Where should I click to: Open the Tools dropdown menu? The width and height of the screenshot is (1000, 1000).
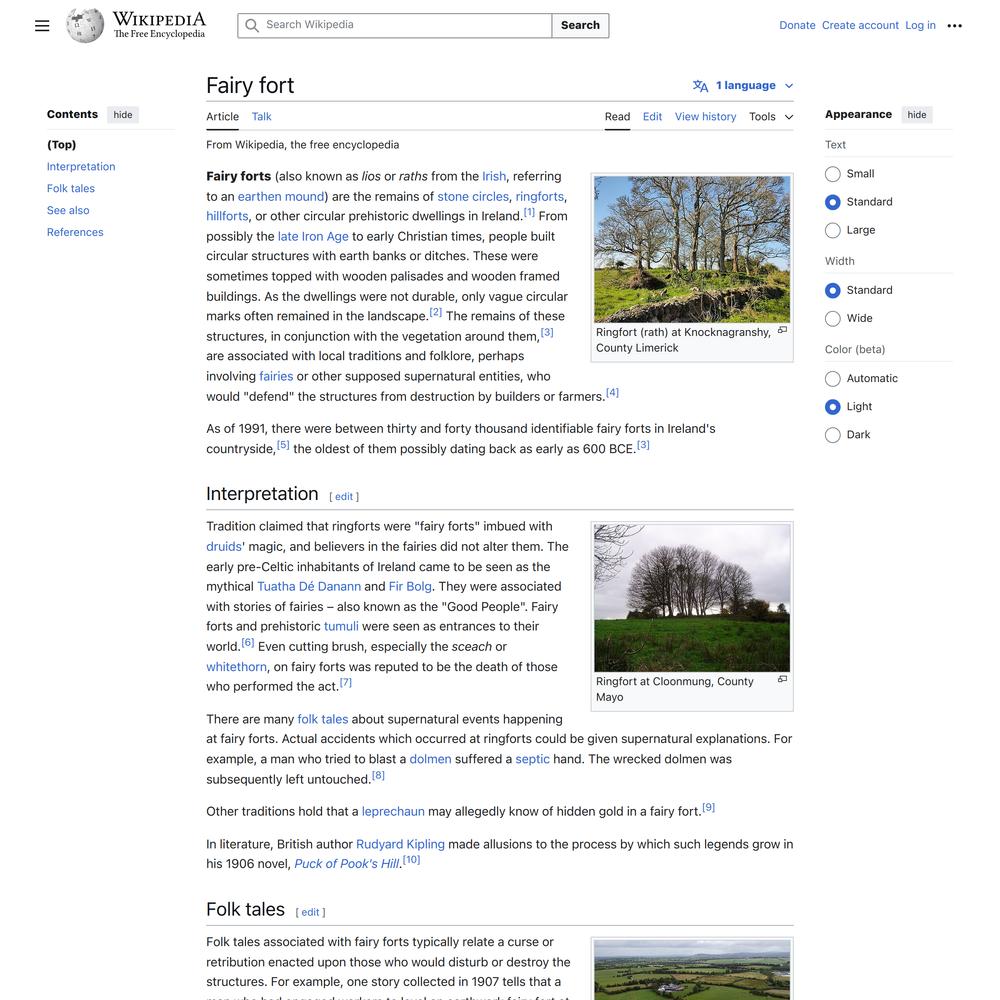771,117
